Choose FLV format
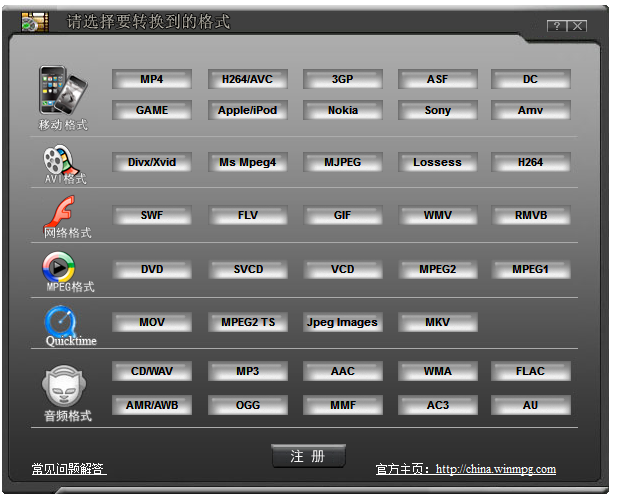This screenshot has width=618, height=496. tap(248, 215)
